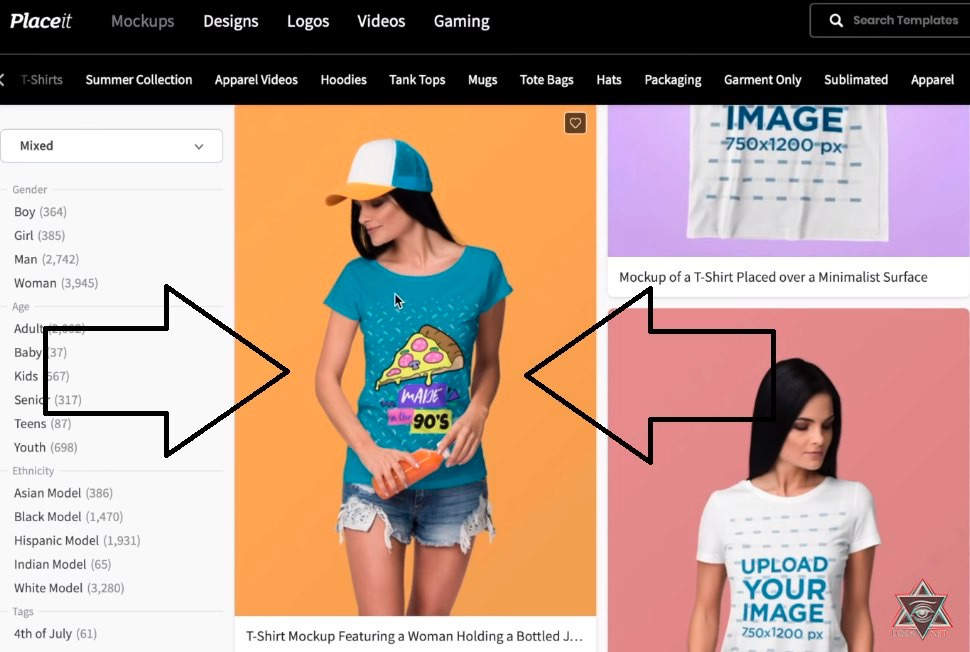The width and height of the screenshot is (970, 652).
Task: Open the Videos section
Action: [x=381, y=21]
